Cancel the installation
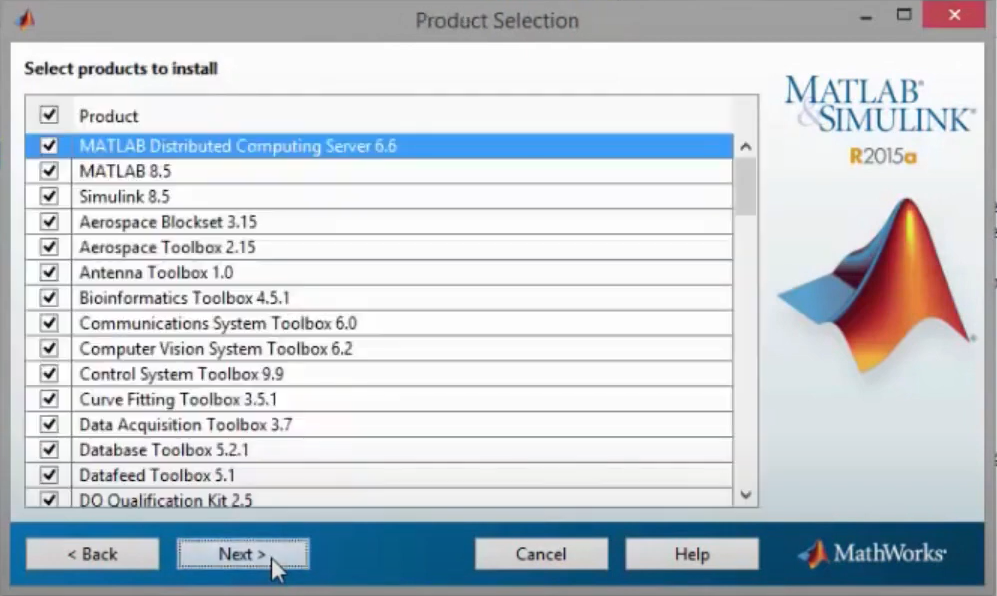Image resolution: width=997 pixels, height=596 pixels. [541, 554]
